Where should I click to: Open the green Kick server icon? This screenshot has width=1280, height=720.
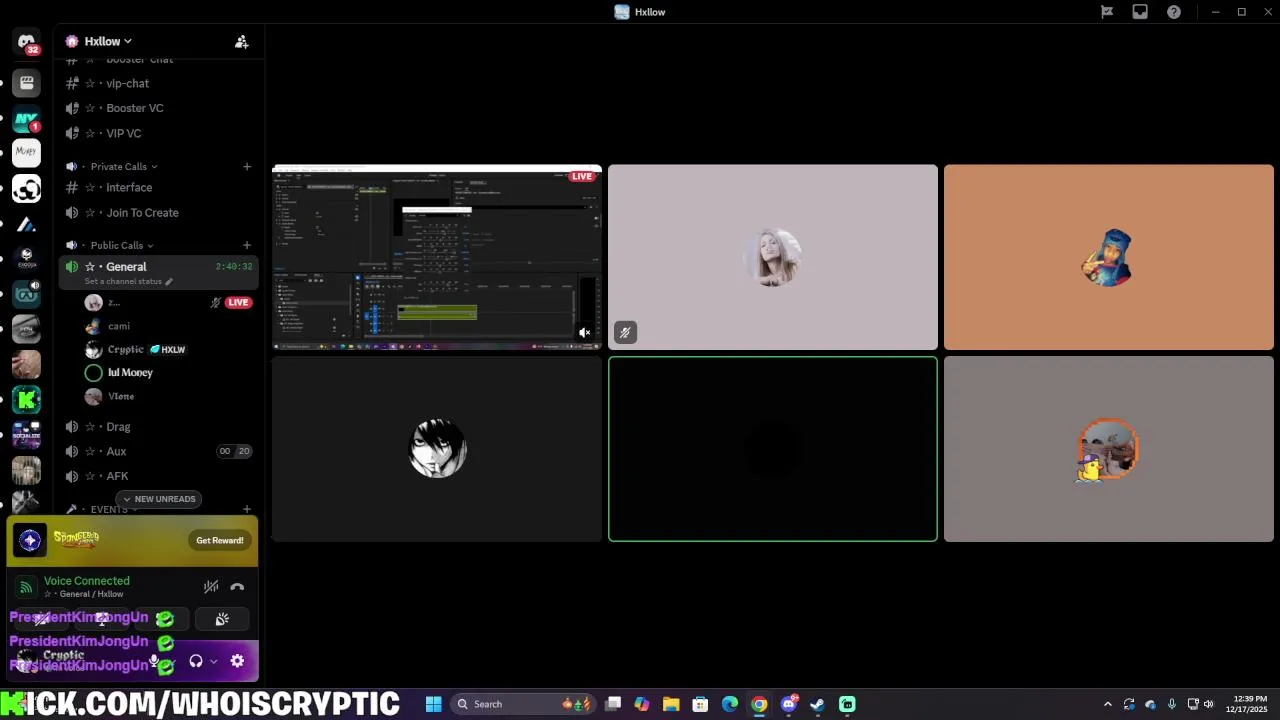click(26, 400)
